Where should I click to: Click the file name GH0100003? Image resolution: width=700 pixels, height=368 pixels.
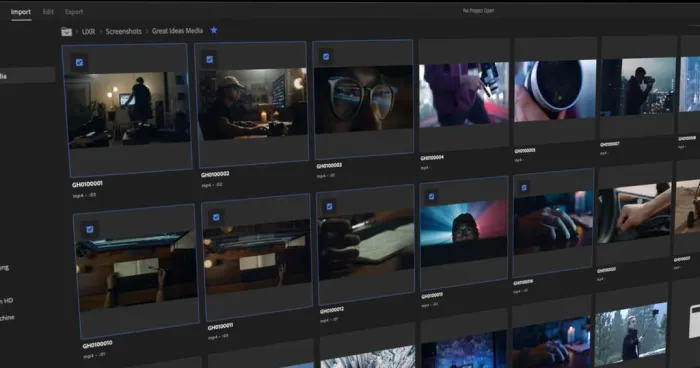pos(329,166)
